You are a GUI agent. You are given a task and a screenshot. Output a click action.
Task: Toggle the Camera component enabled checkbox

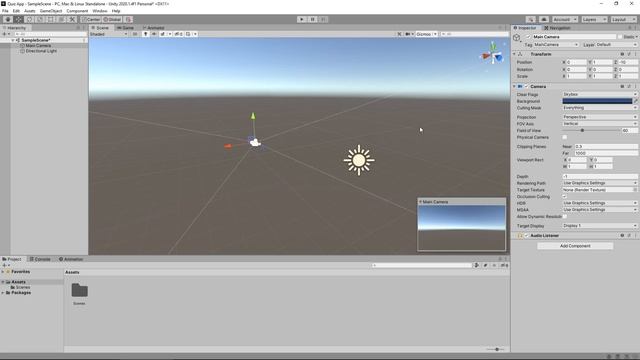[527, 87]
